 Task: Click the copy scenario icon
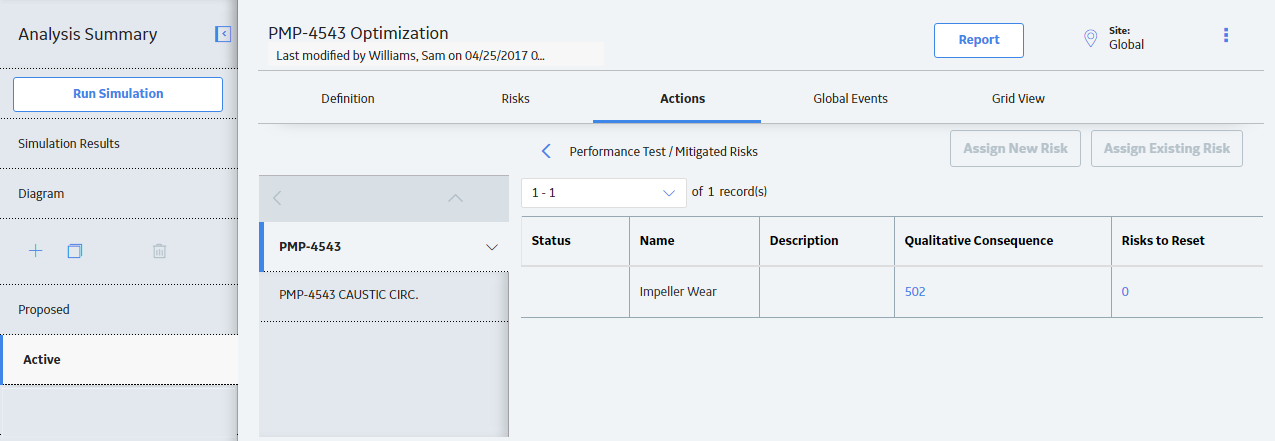click(x=74, y=251)
